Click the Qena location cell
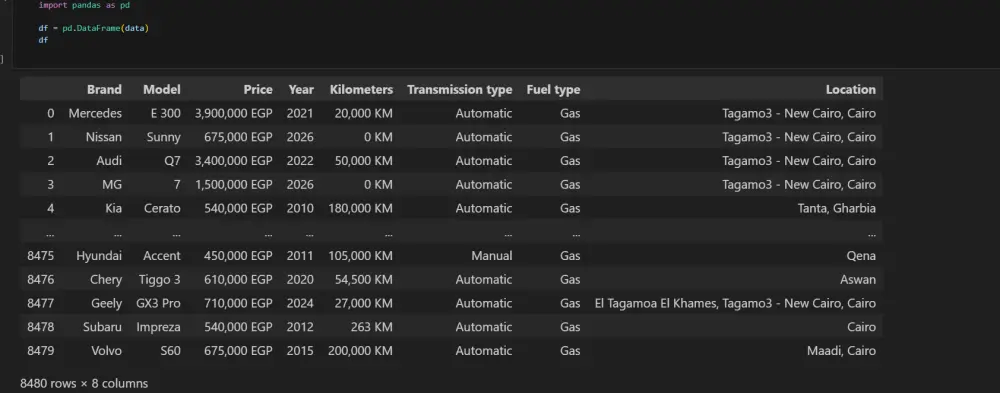Image resolution: width=1000 pixels, height=393 pixels. (x=861, y=256)
